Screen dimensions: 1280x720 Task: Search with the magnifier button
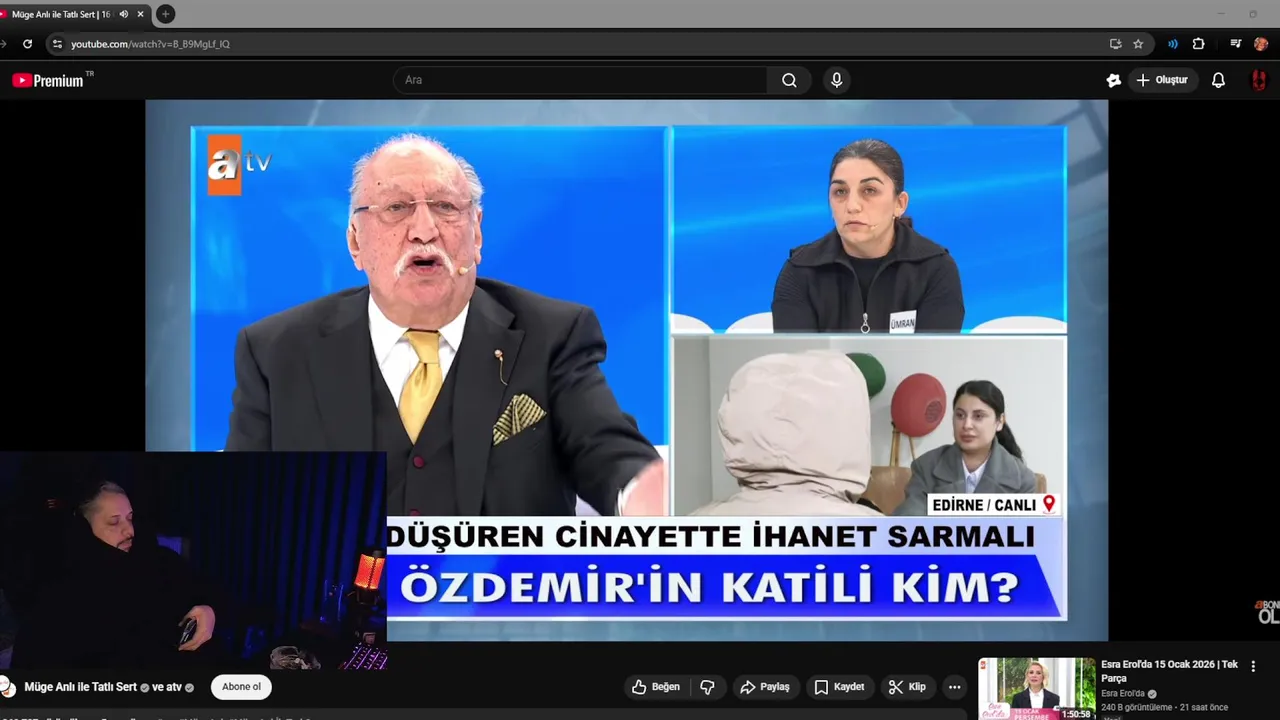789,80
